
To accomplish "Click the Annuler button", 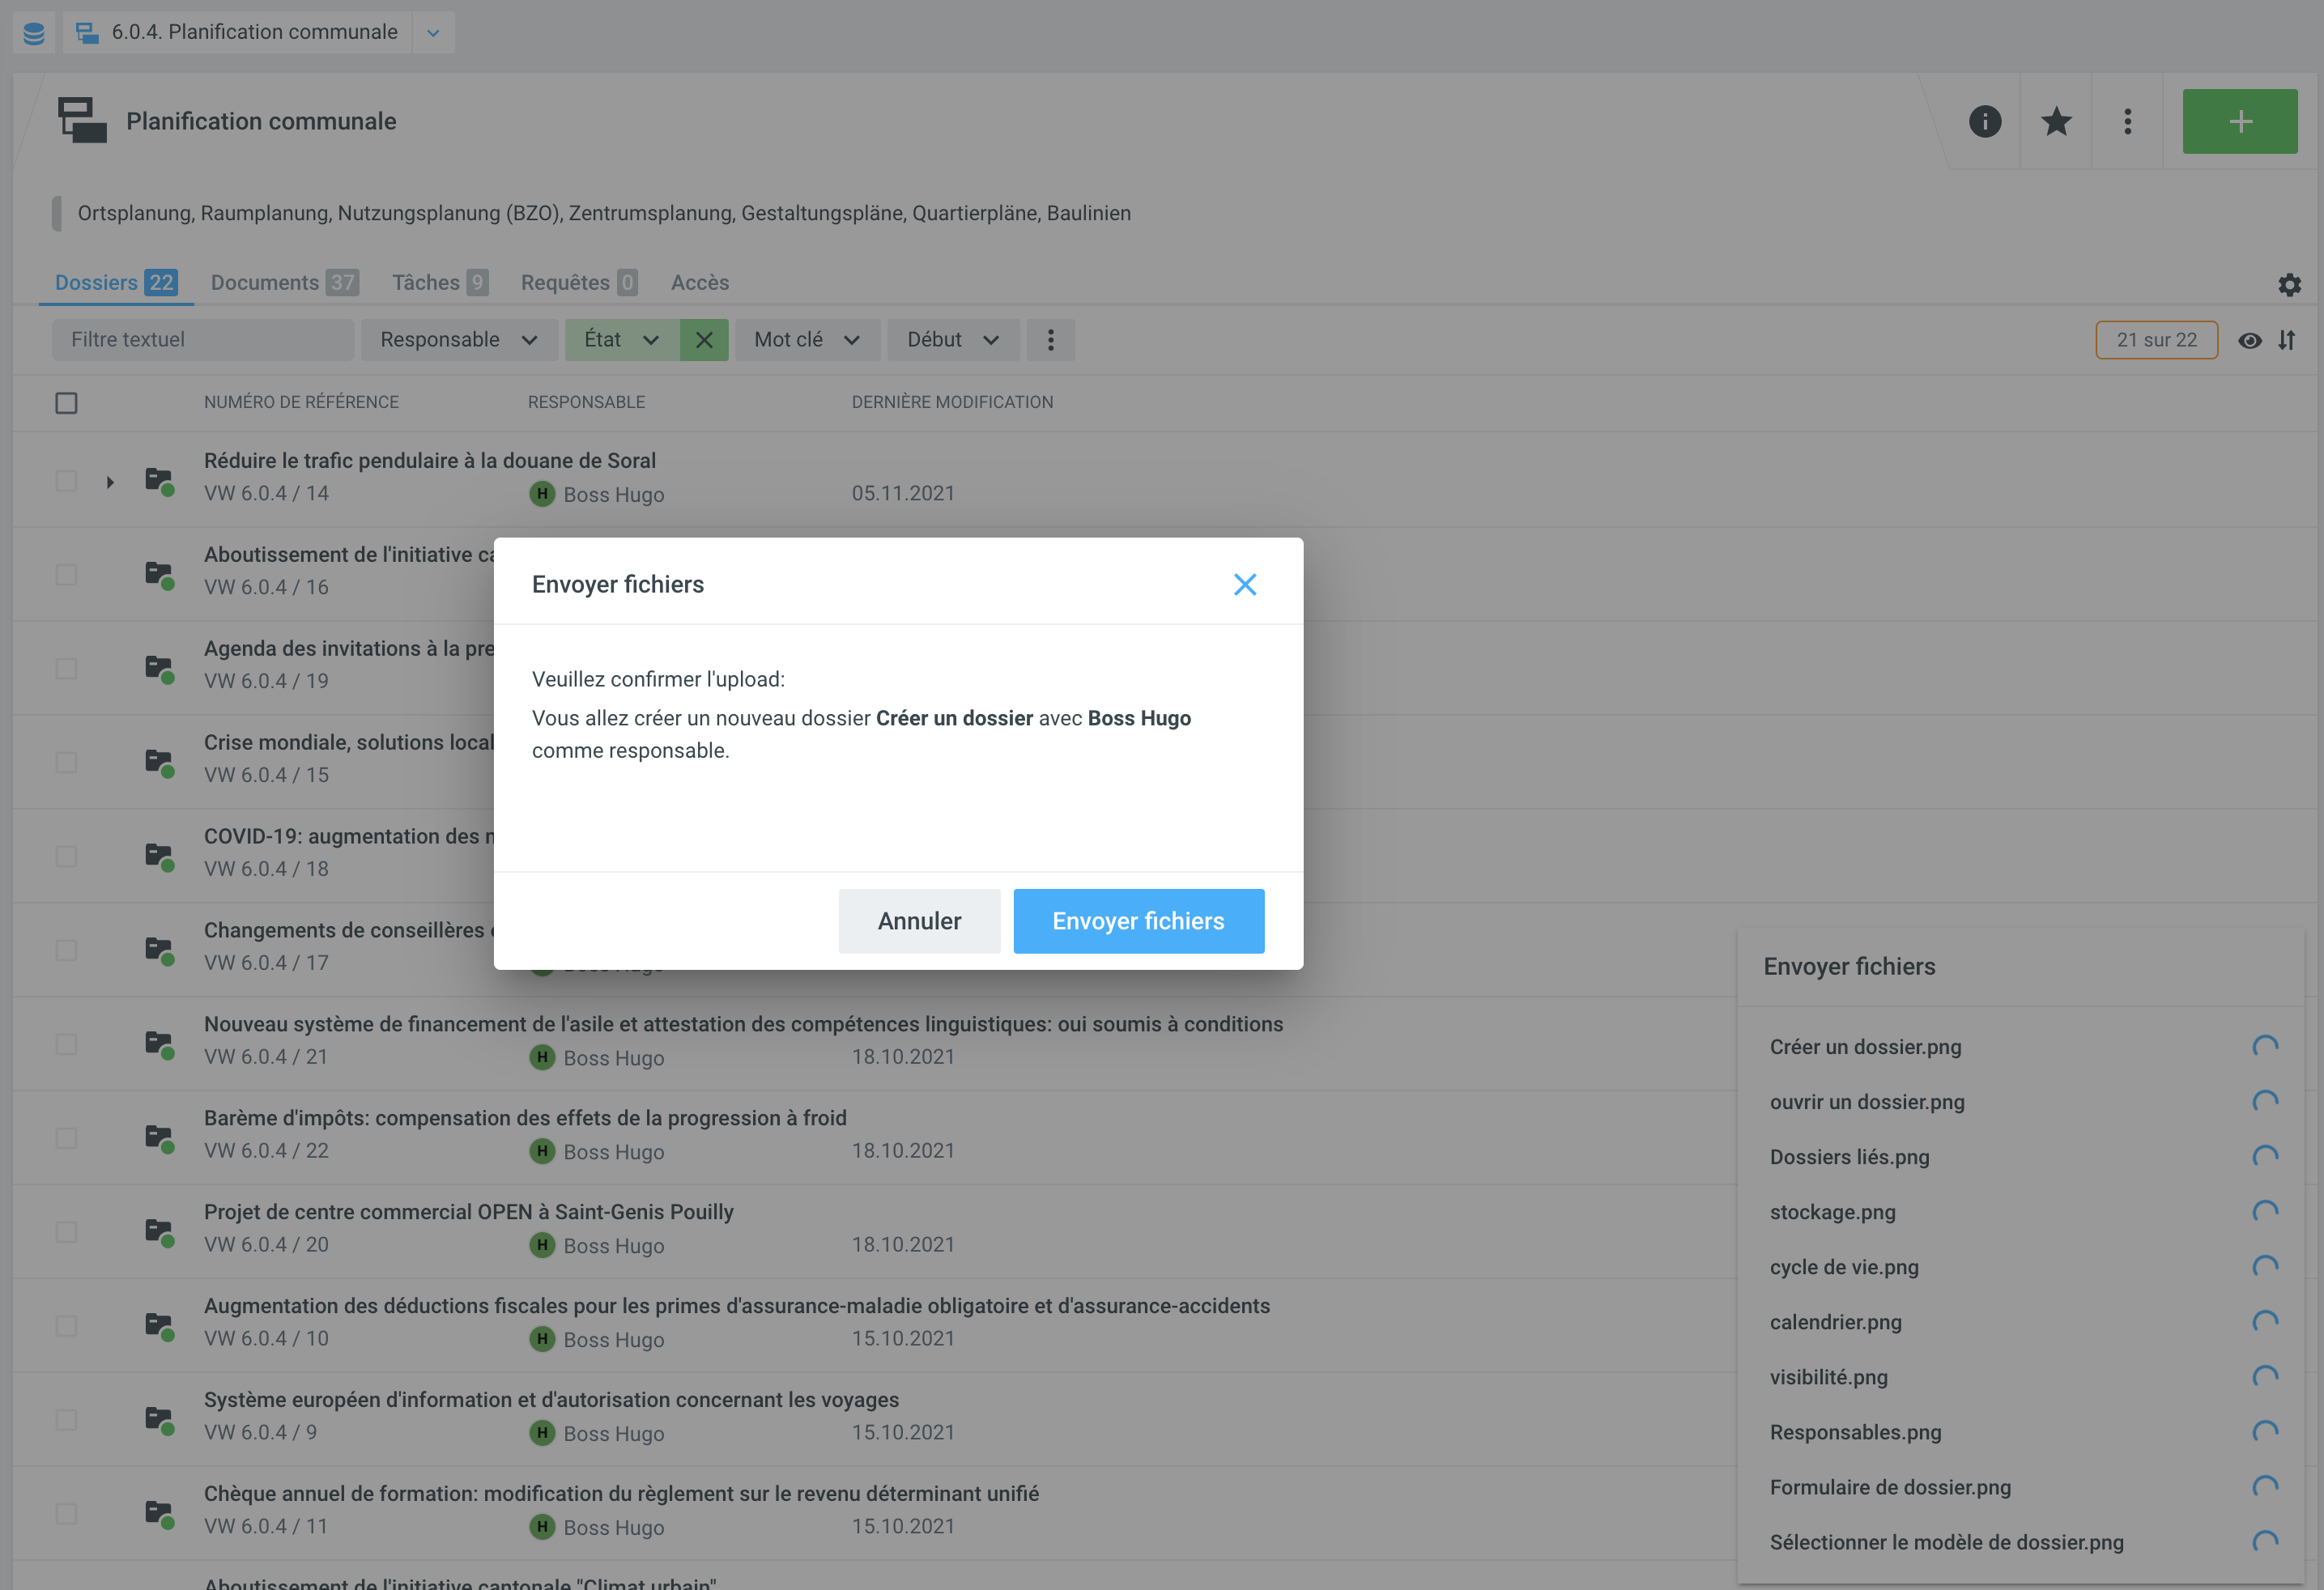I will tap(919, 921).
